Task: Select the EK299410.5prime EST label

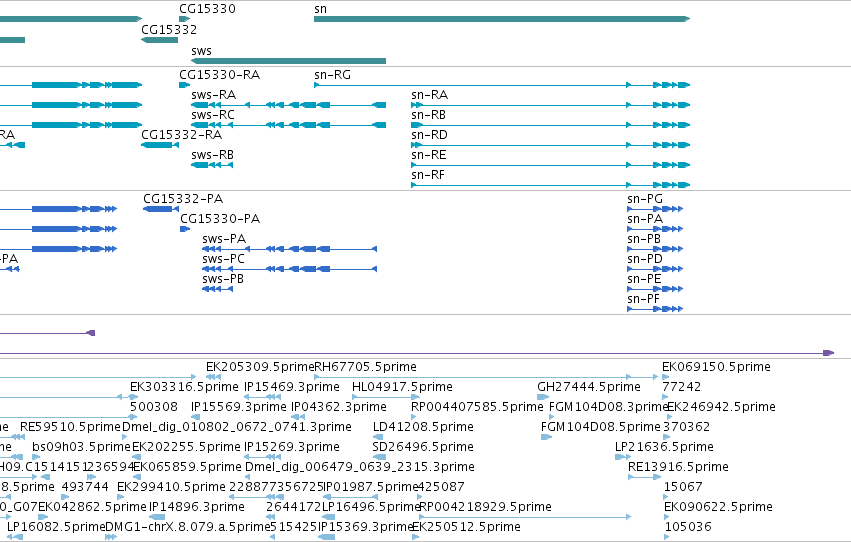Action: [171, 488]
